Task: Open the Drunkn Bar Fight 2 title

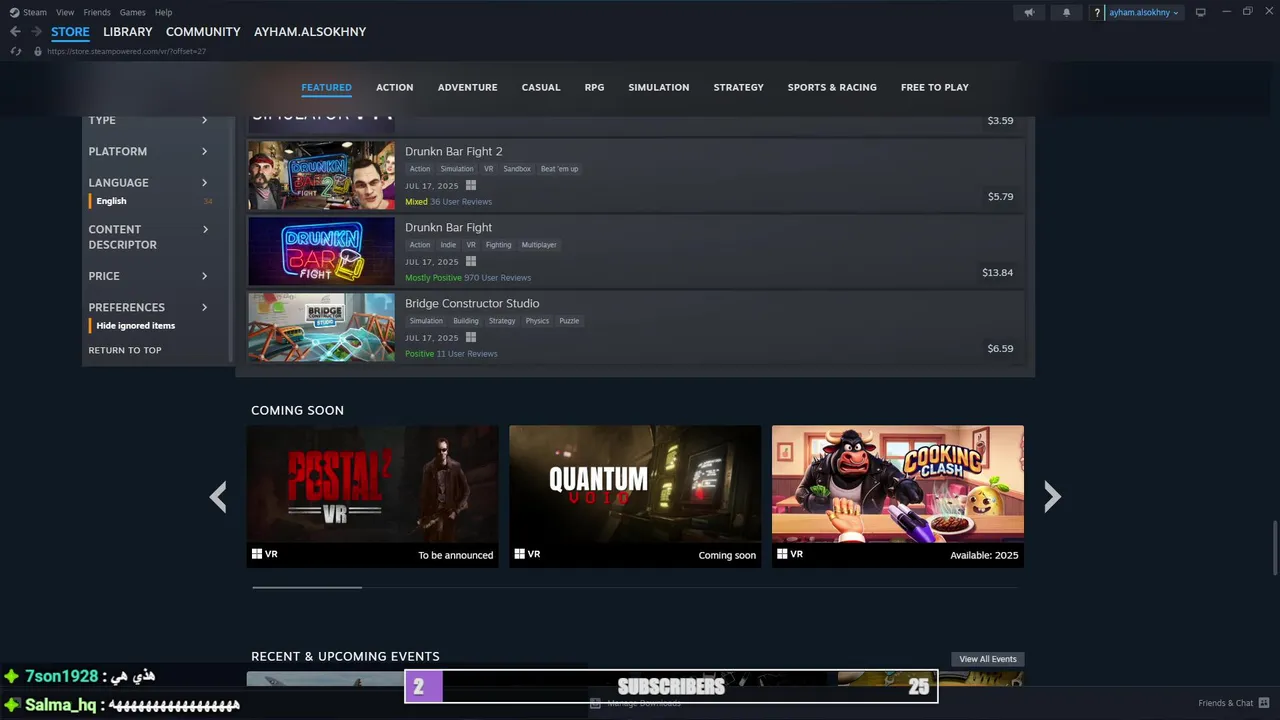Action: (x=454, y=152)
